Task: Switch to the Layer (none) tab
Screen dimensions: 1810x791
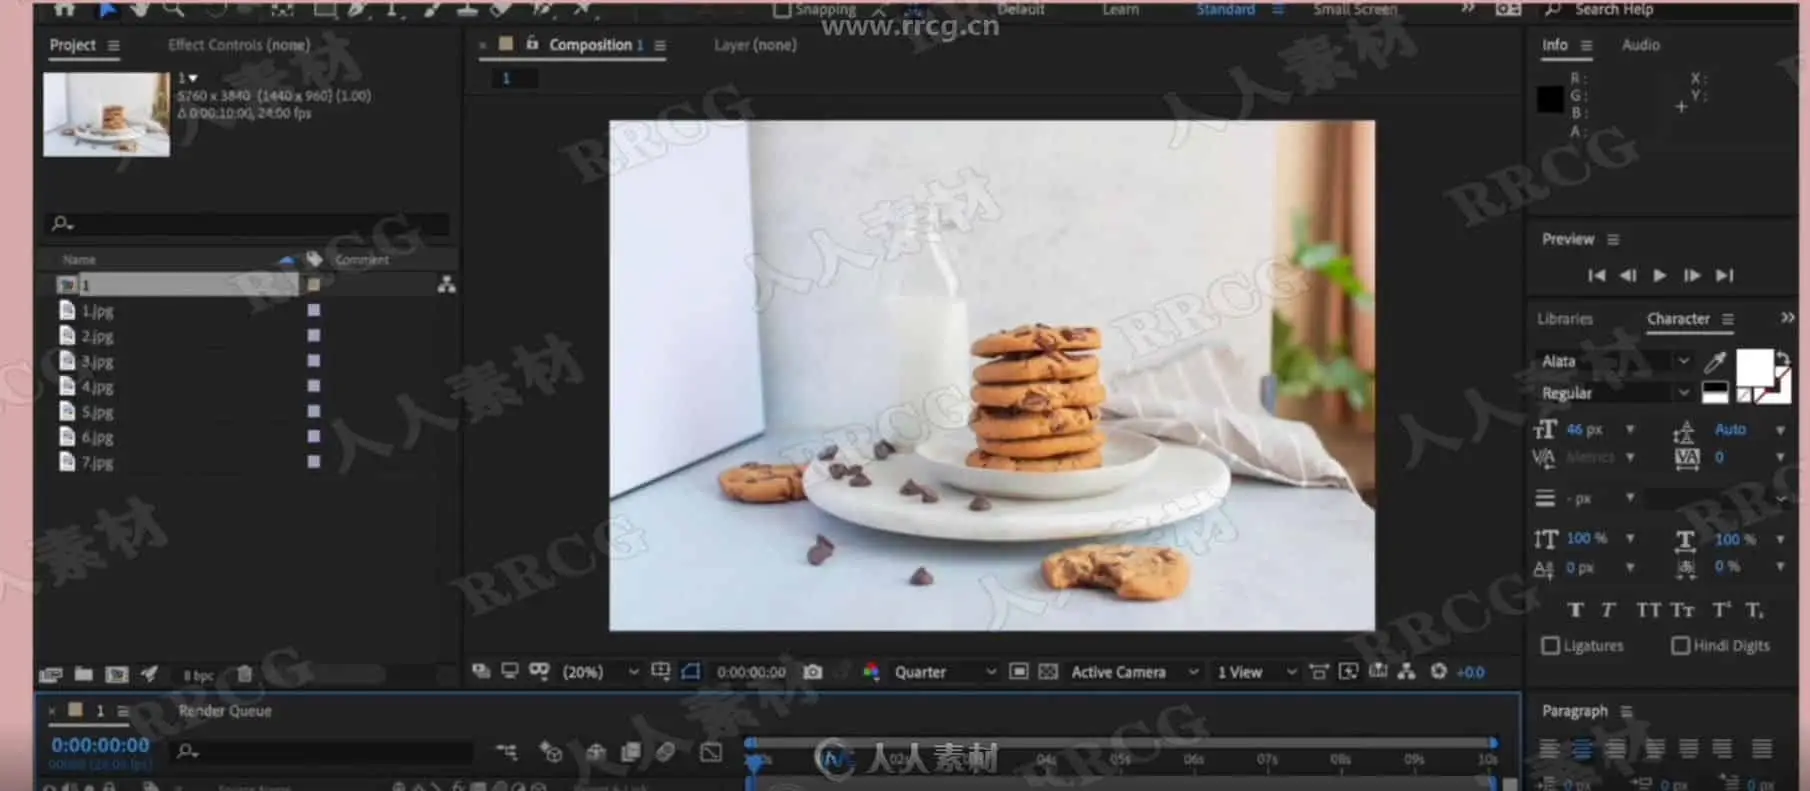Action: pos(755,45)
